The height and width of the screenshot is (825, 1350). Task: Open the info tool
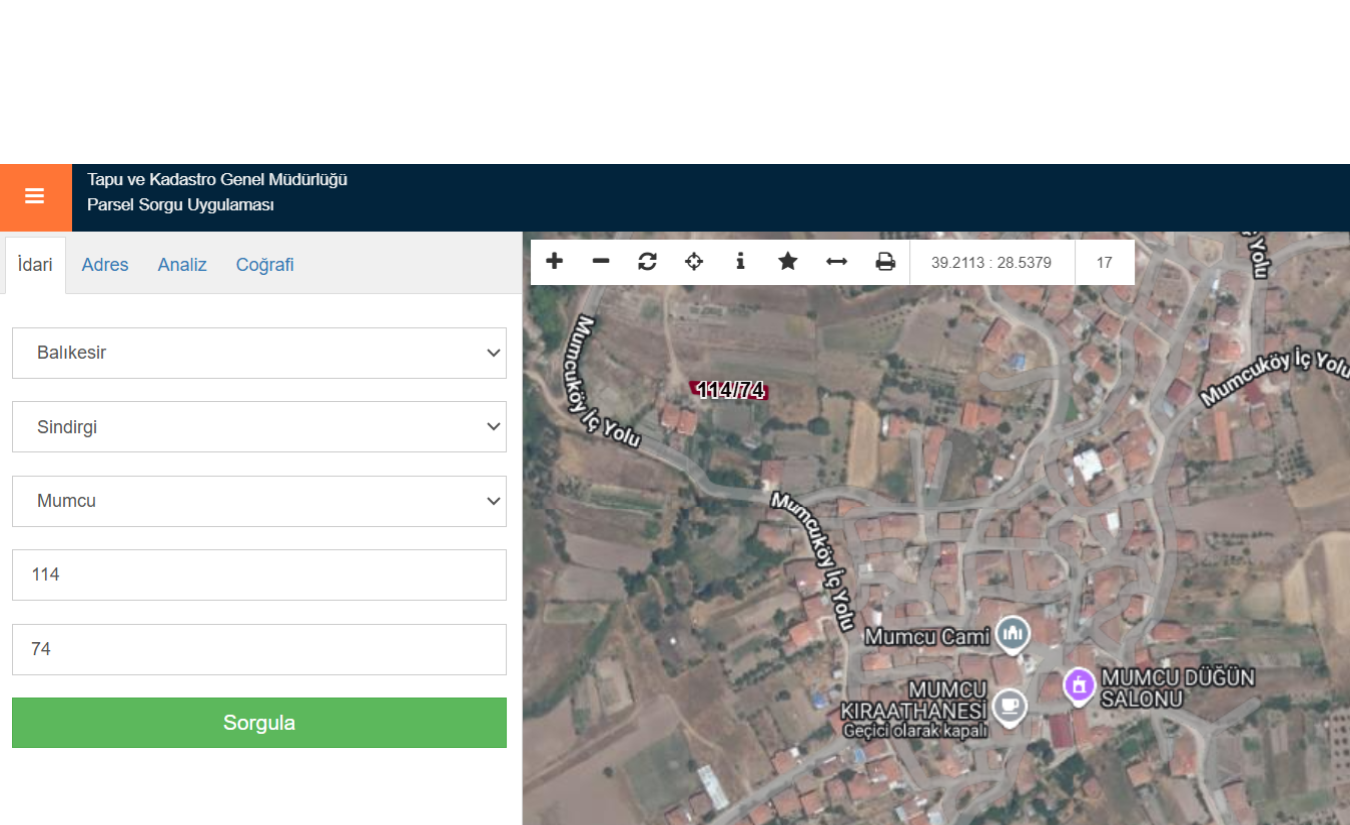740,262
